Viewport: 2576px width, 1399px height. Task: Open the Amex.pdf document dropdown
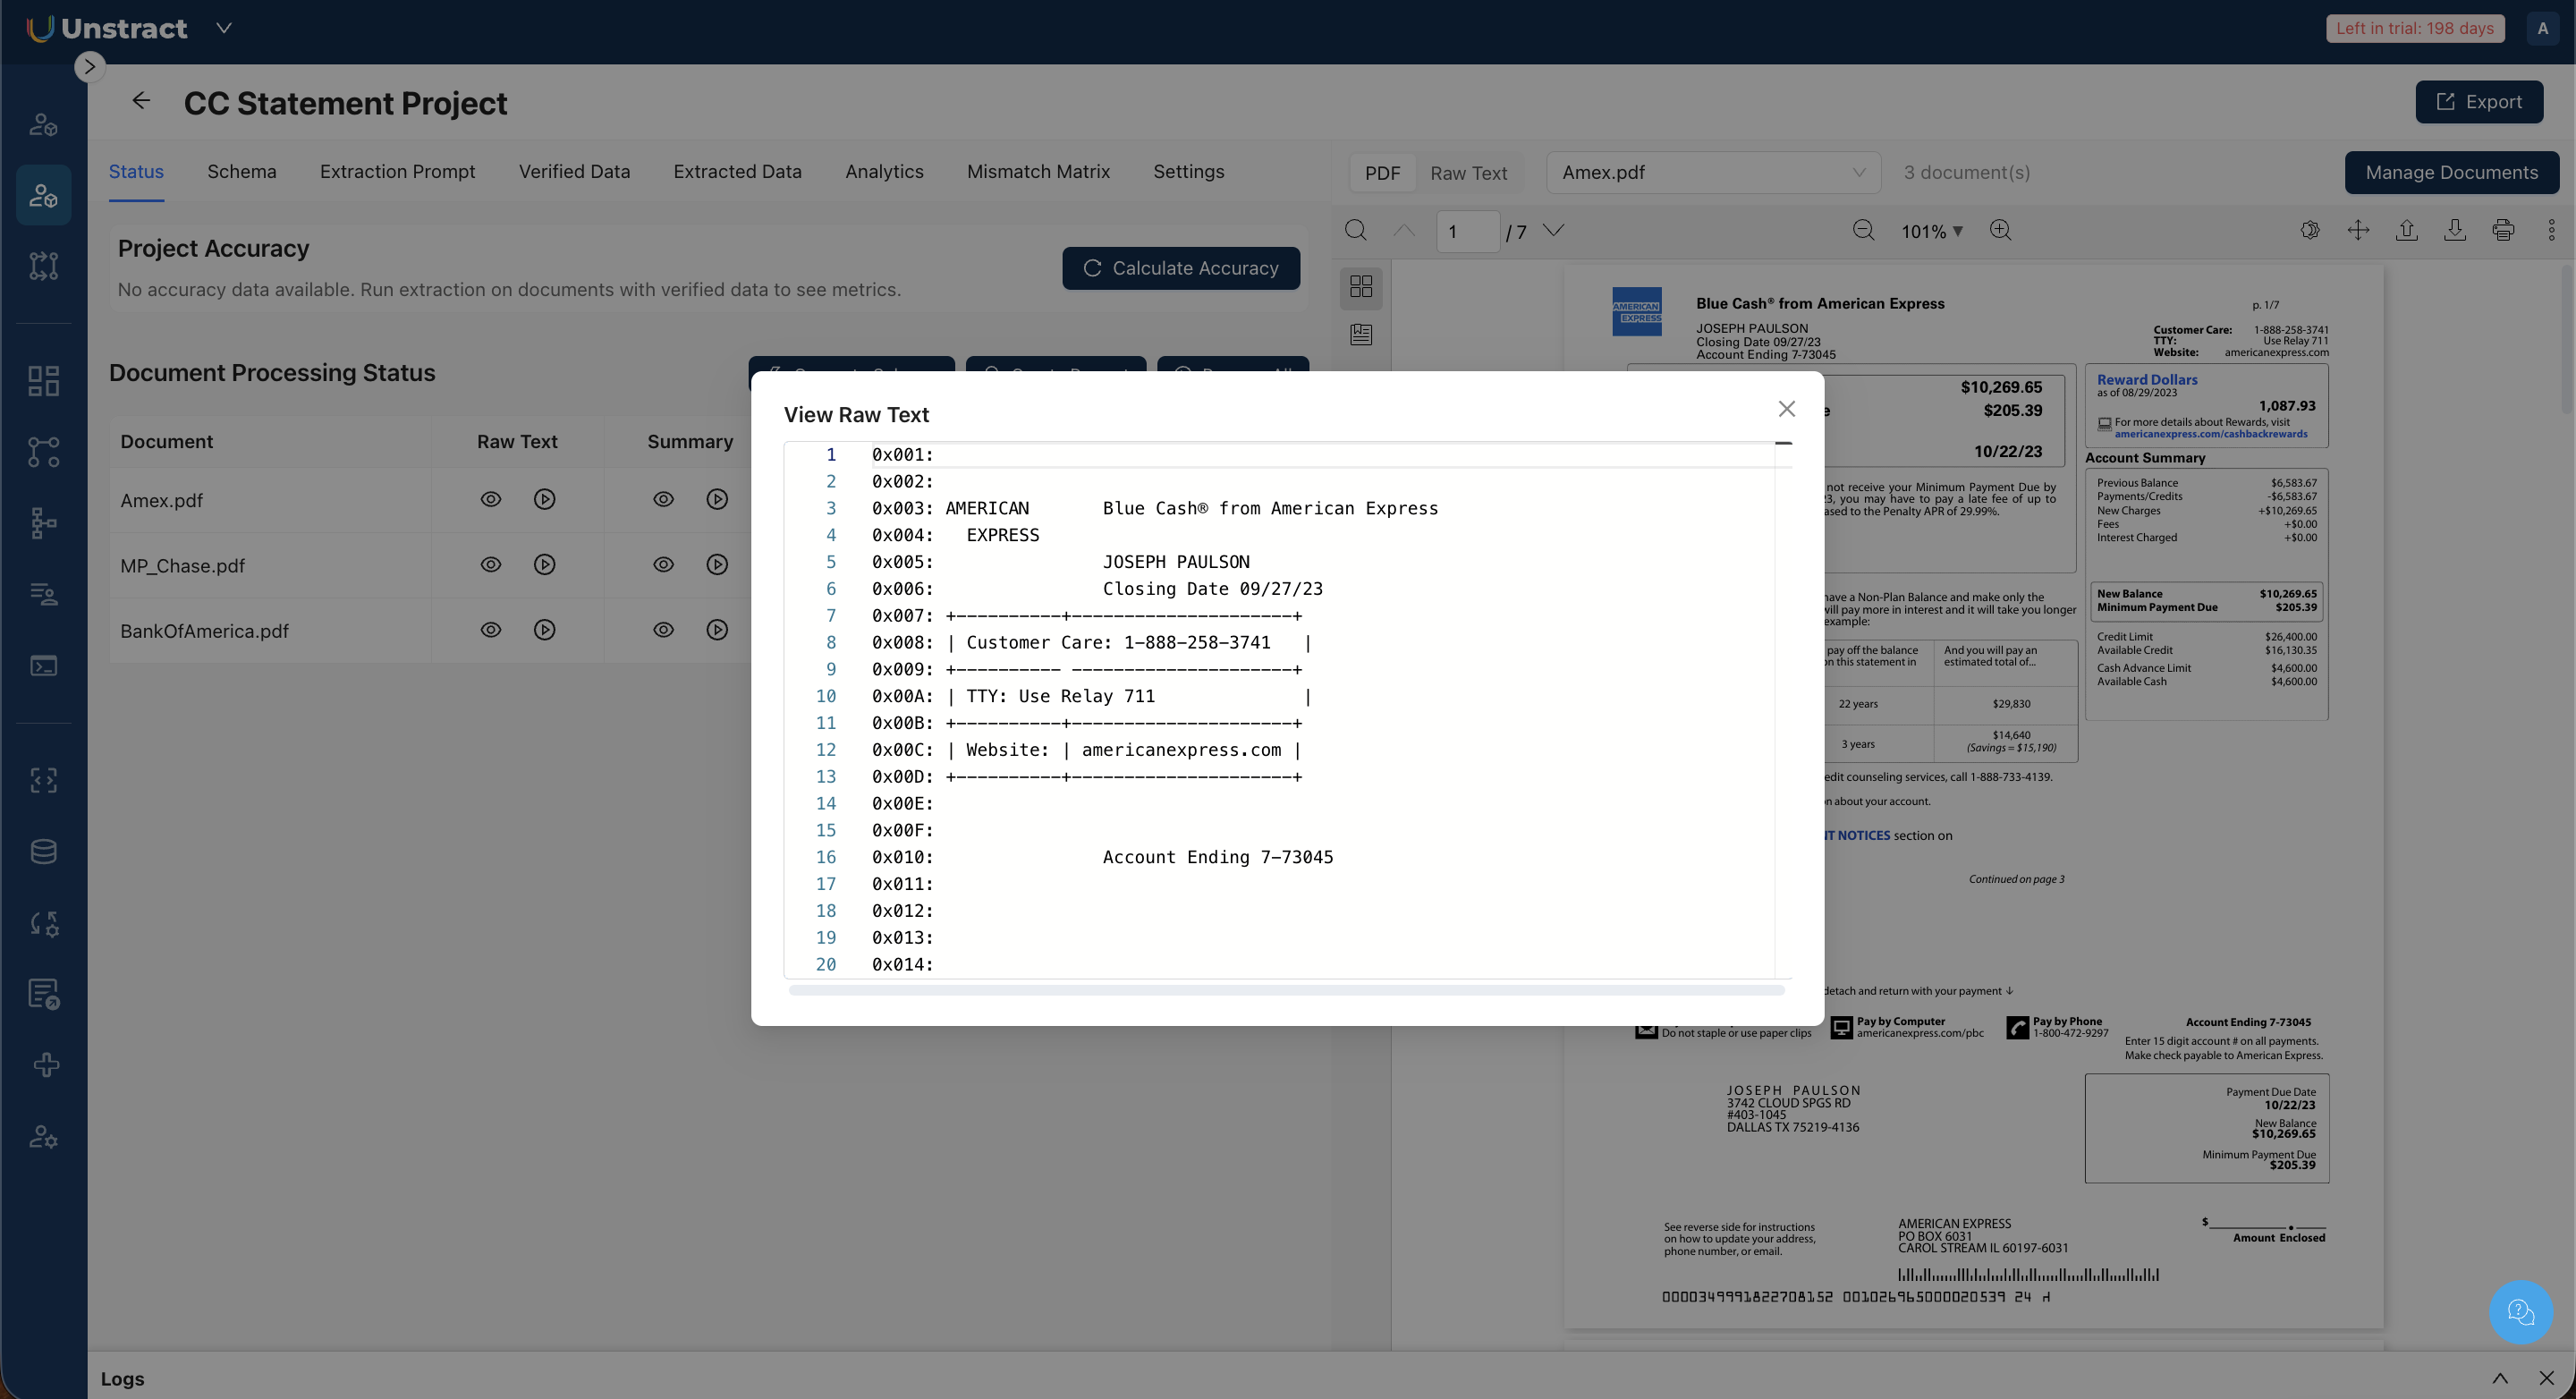pos(1713,173)
